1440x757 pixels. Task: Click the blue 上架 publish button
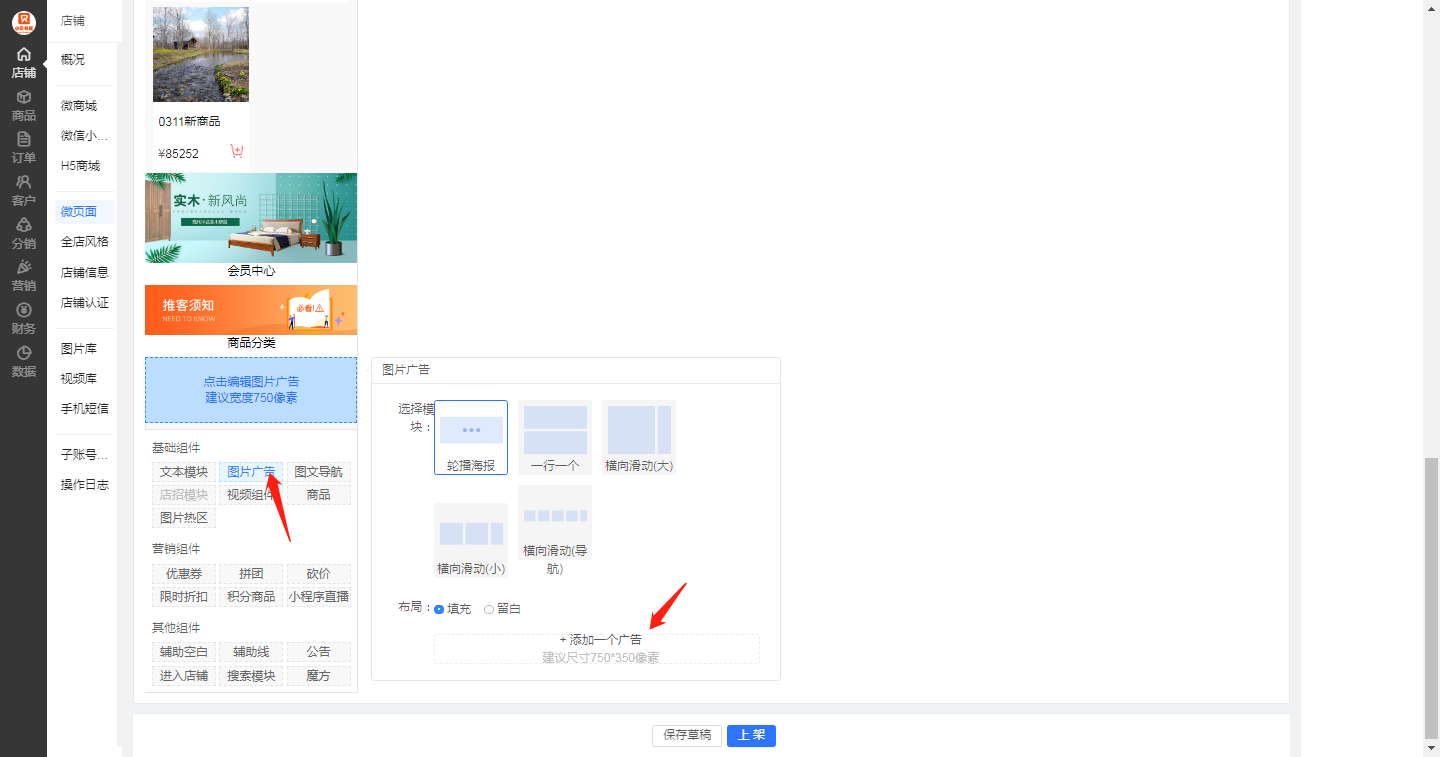(751, 735)
